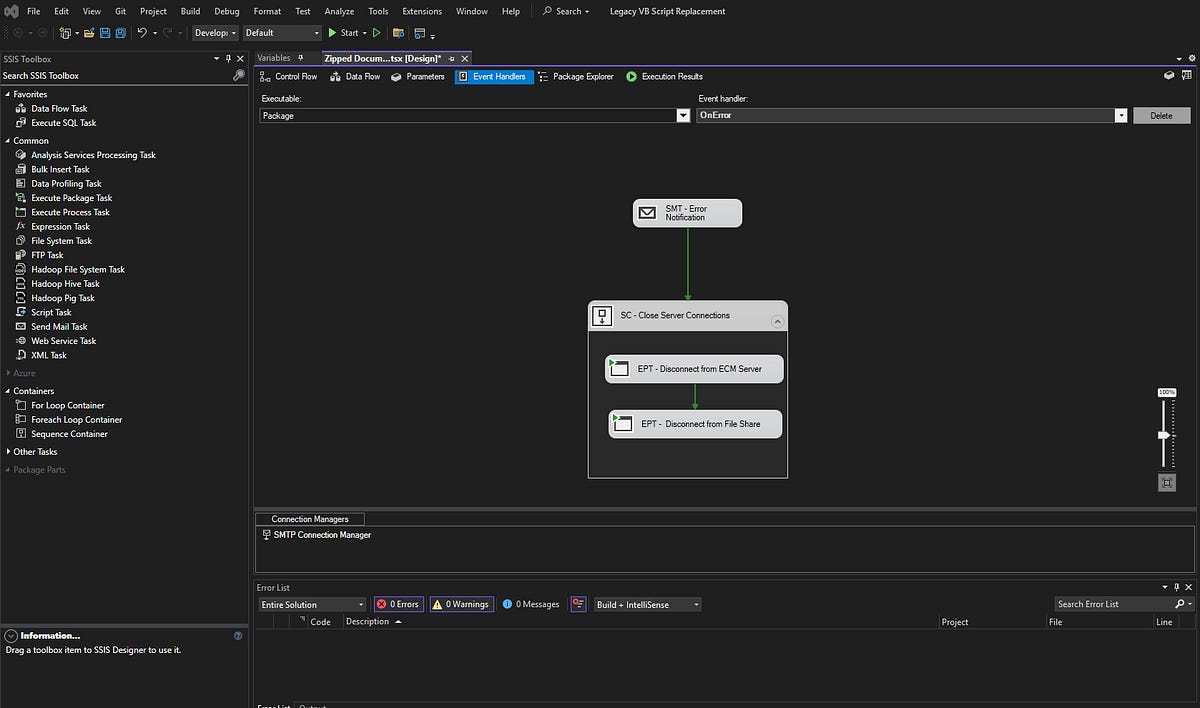Pin the SSIS Toolbox panel

click(228, 59)
